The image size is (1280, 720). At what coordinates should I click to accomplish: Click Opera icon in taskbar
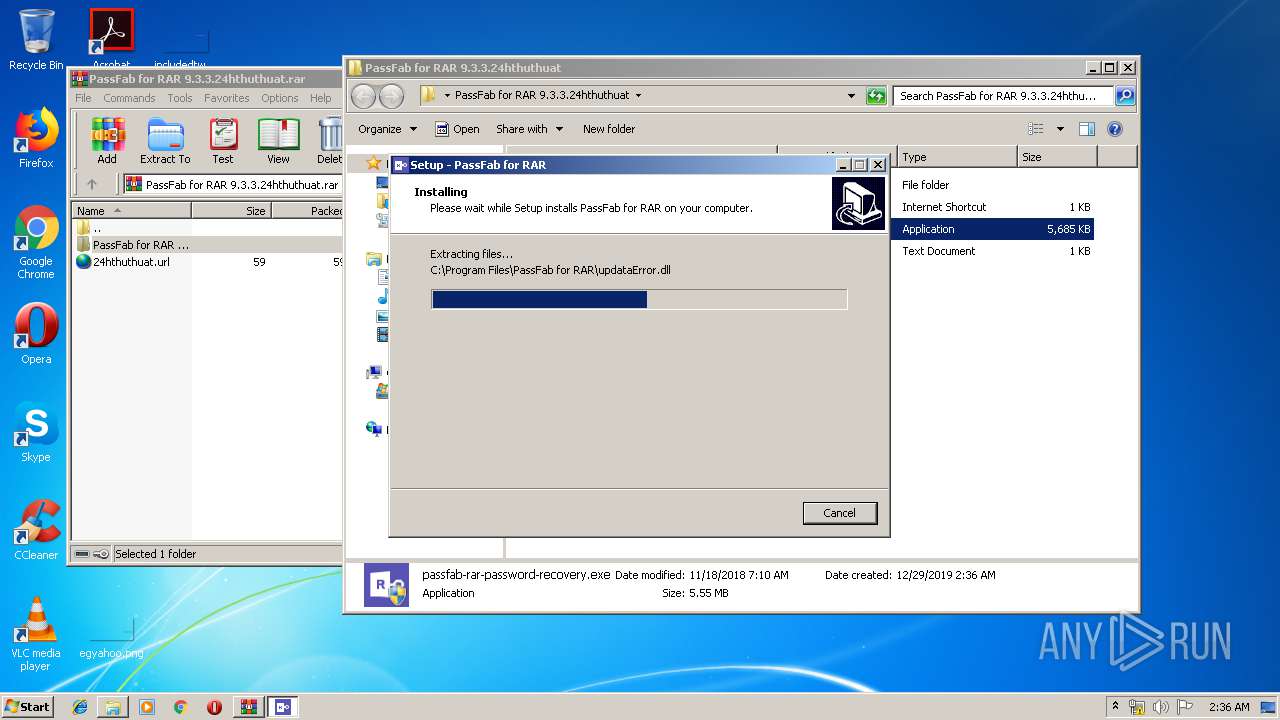click(x=214, y=707)
